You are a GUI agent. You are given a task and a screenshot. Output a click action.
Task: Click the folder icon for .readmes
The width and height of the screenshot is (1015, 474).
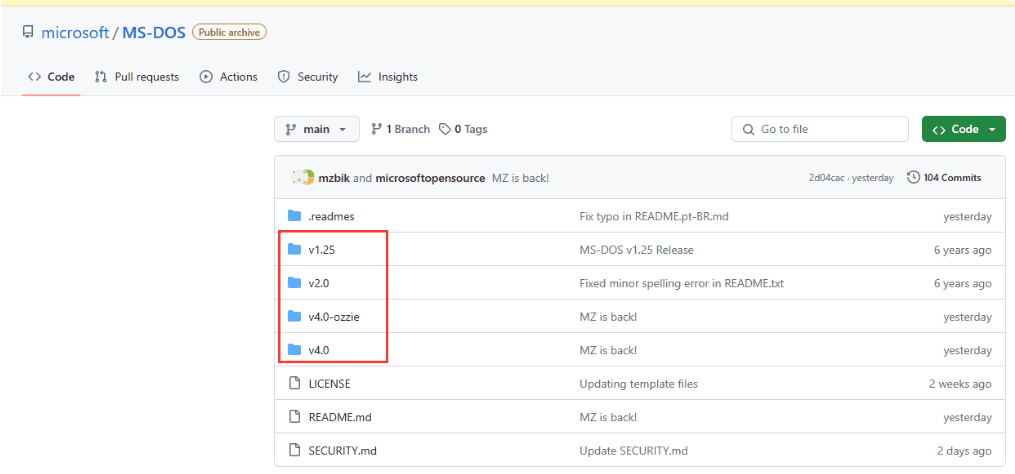[x=295, y=216]
